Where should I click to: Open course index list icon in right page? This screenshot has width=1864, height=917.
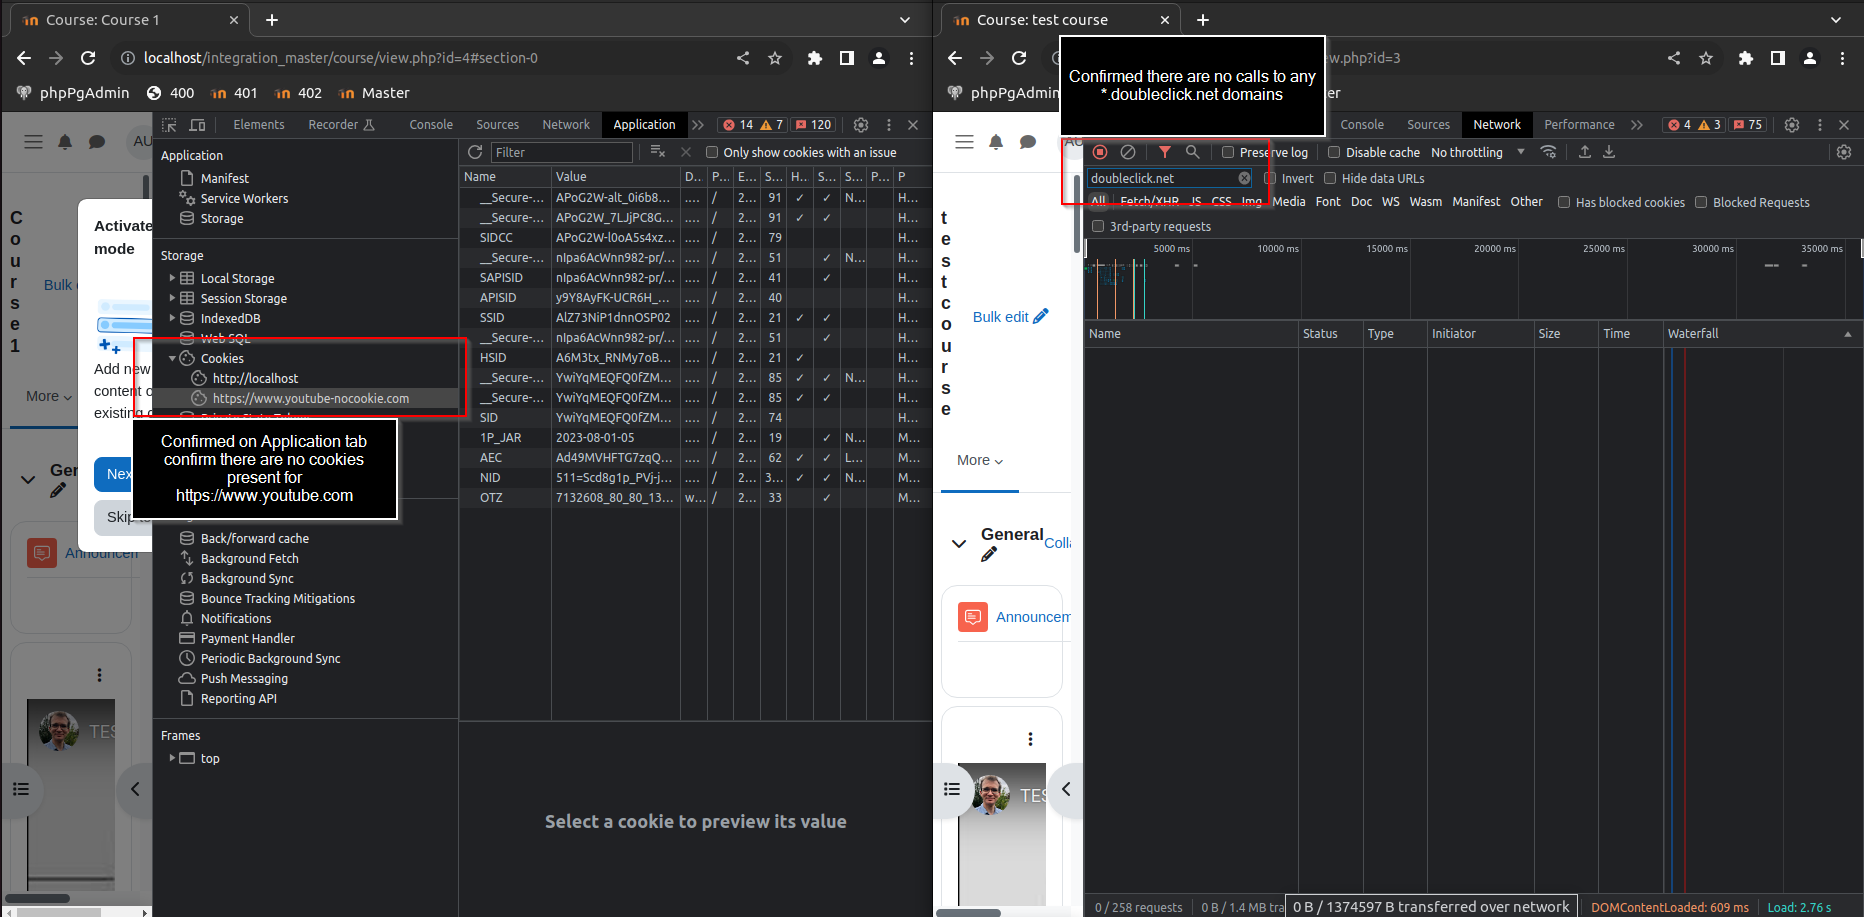coord(952,789)
